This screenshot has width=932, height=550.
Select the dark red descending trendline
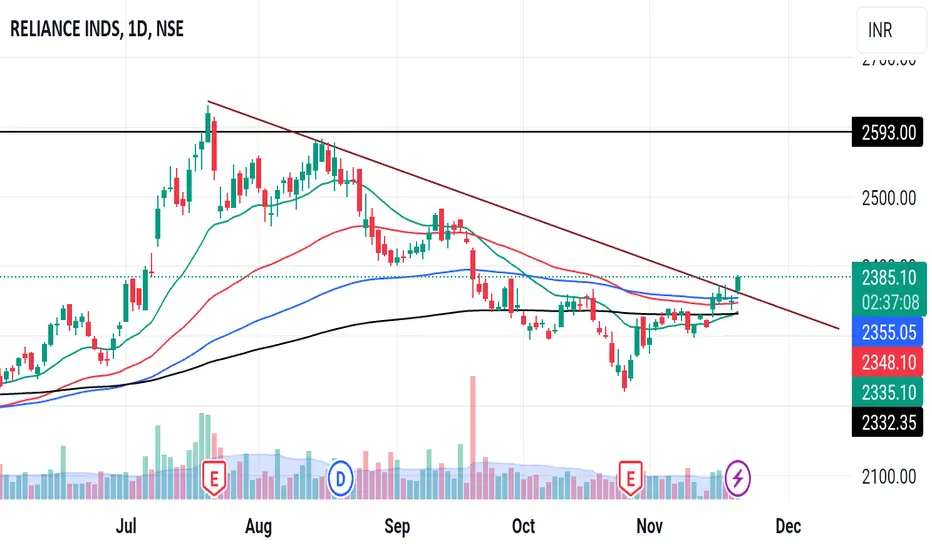pos(523,215)
